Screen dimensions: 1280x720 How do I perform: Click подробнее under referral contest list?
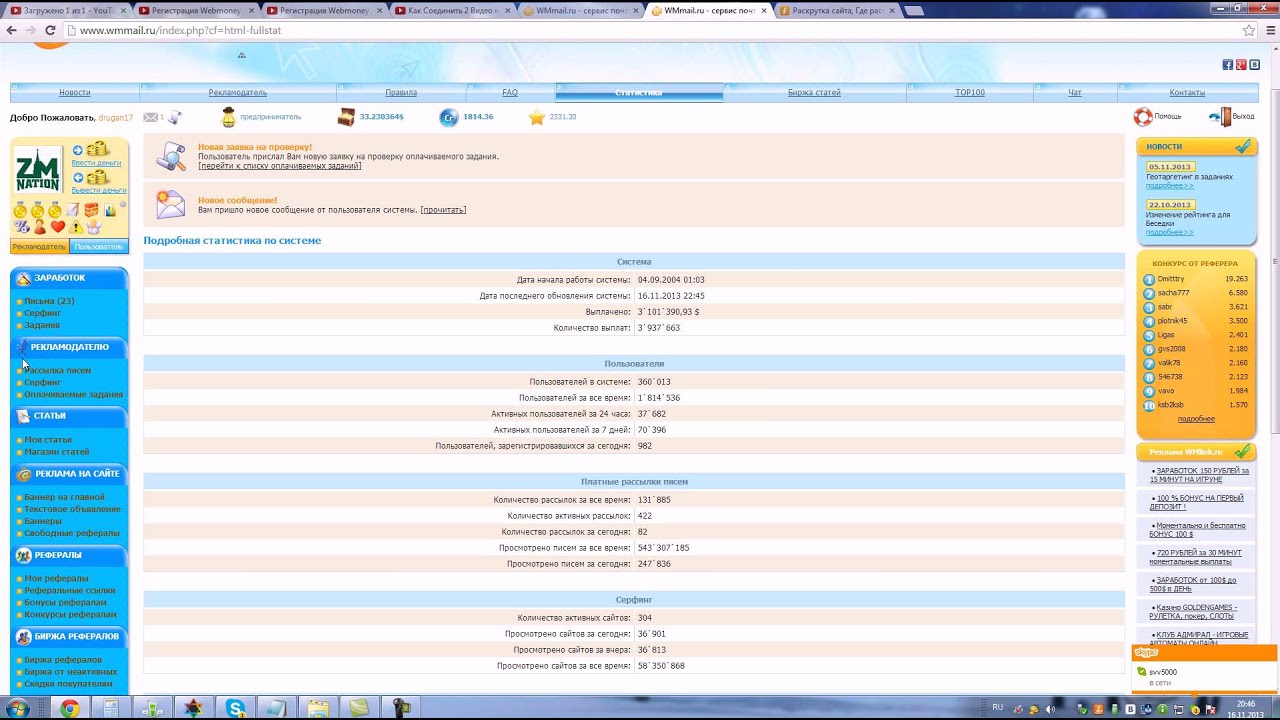[x=1196, y=419]
